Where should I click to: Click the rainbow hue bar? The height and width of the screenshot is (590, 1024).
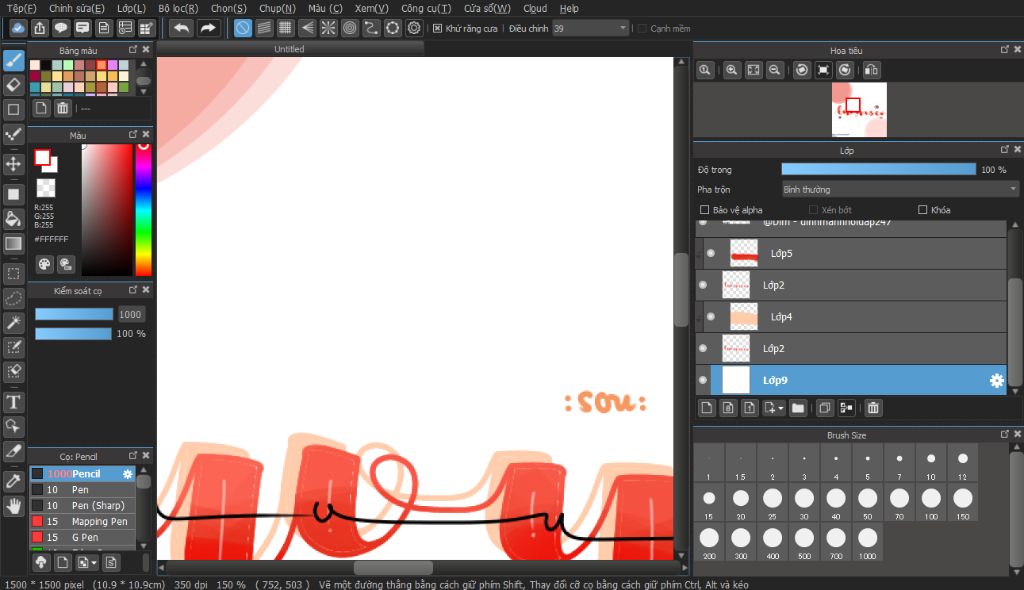pyautogui.click(x=143, y=210)
